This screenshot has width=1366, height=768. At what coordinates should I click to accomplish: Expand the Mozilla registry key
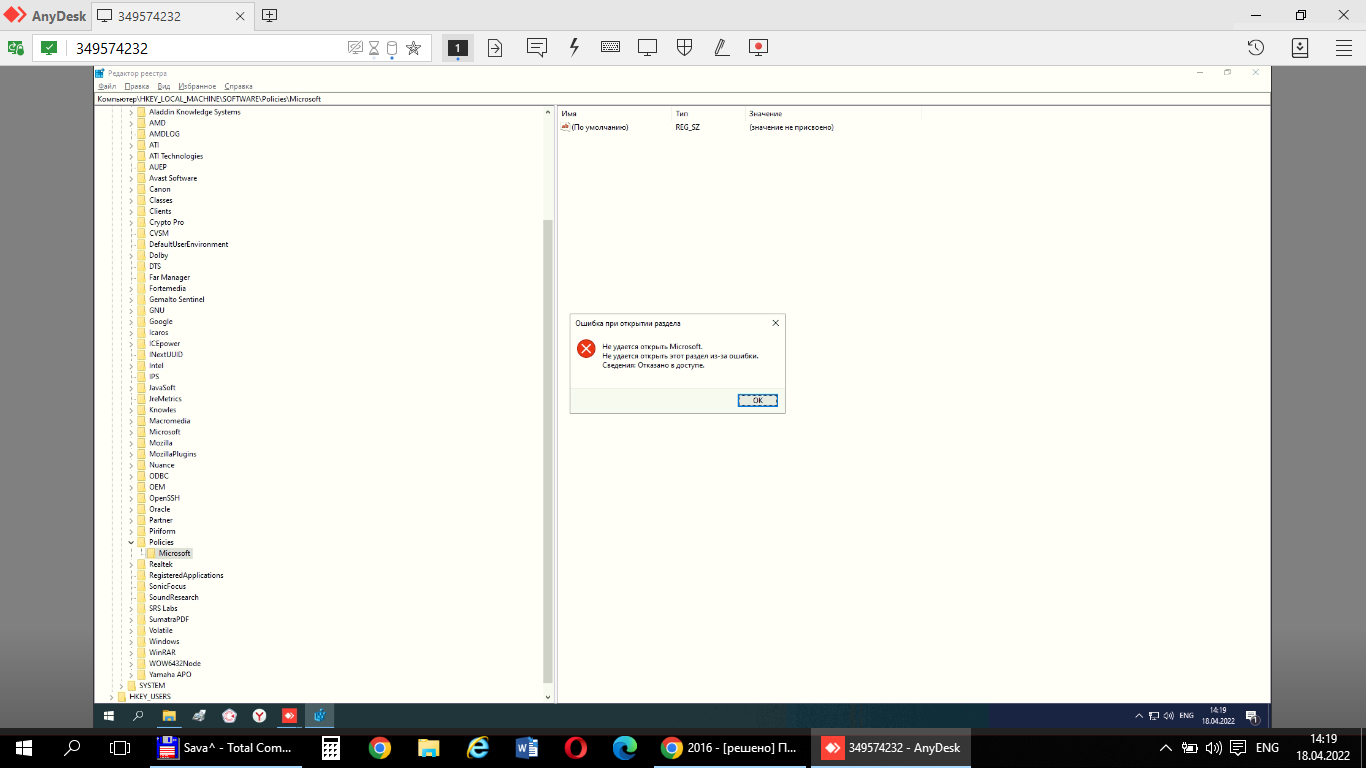click(131, 442)
